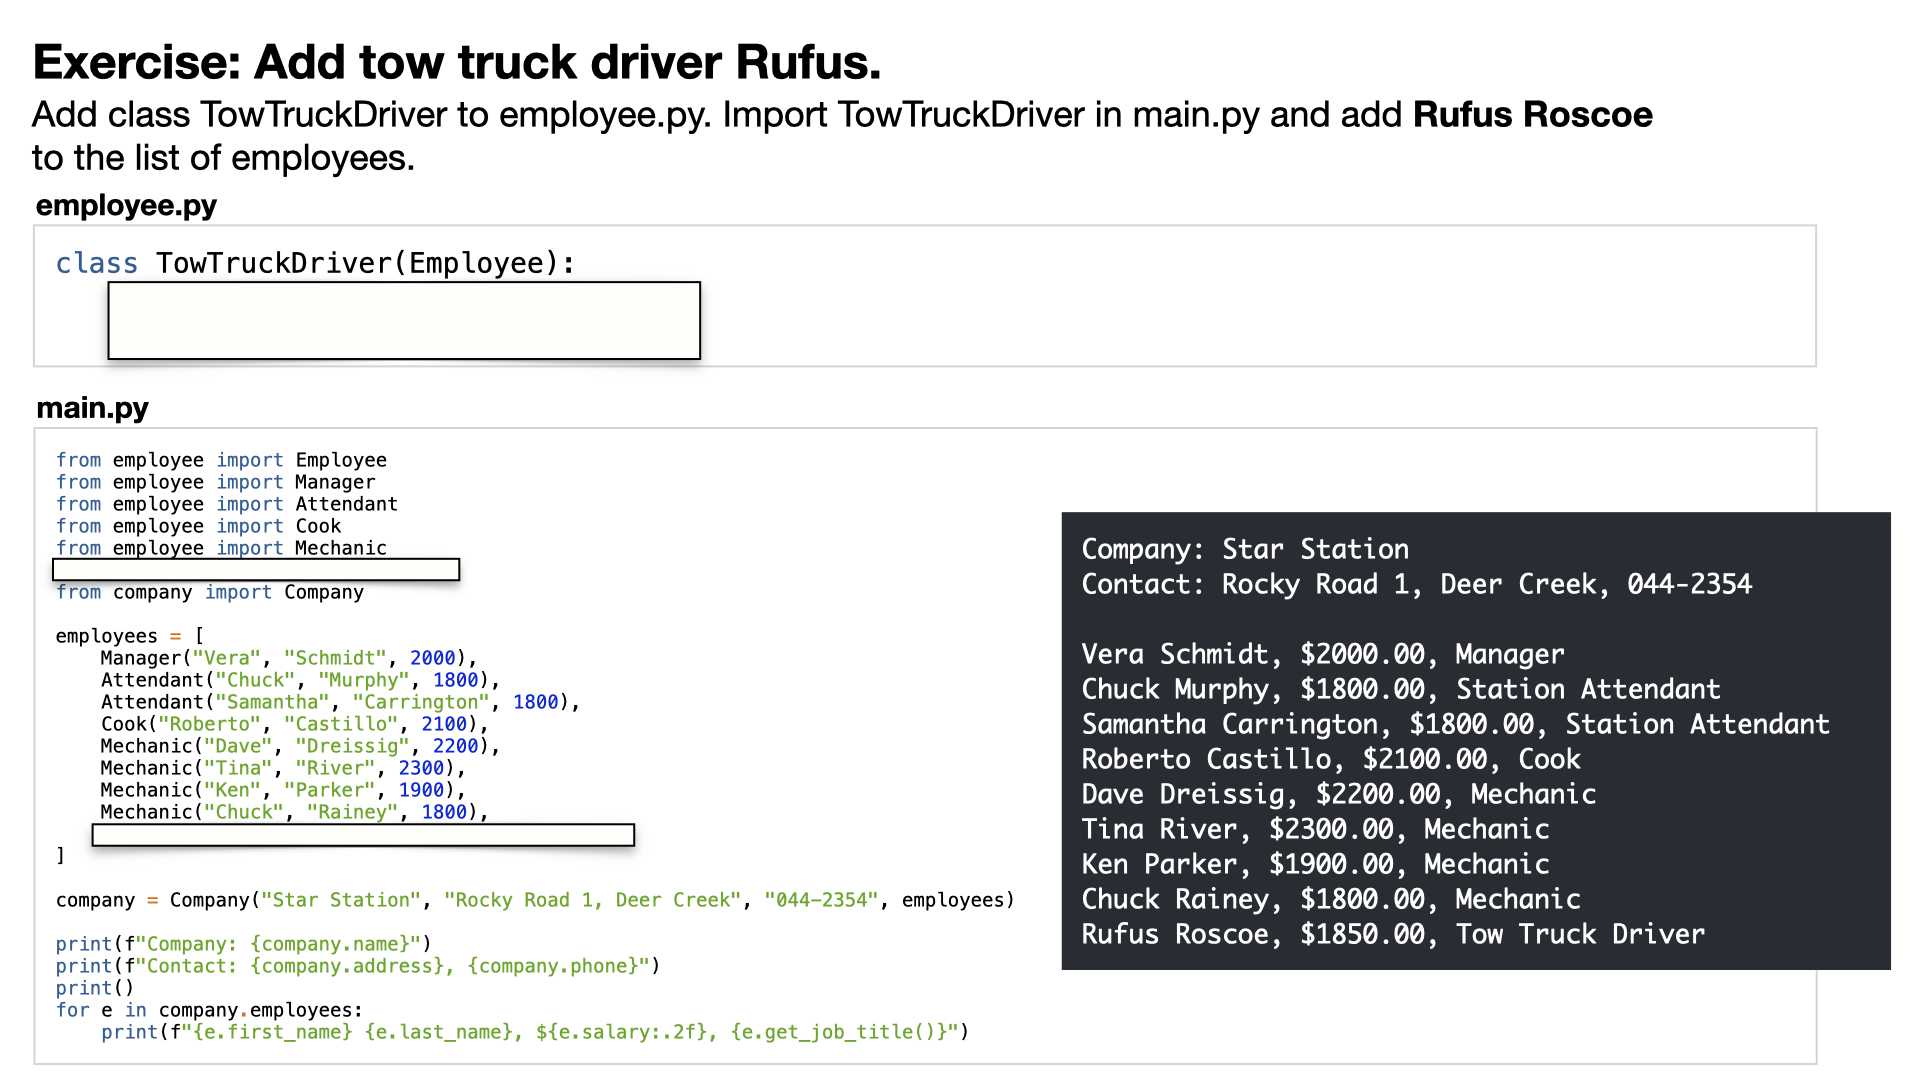Click 'Rufus Roscoe, $1850.00, Tow Truck Driver' output

pyautogui.click(x=1393, y=934)
